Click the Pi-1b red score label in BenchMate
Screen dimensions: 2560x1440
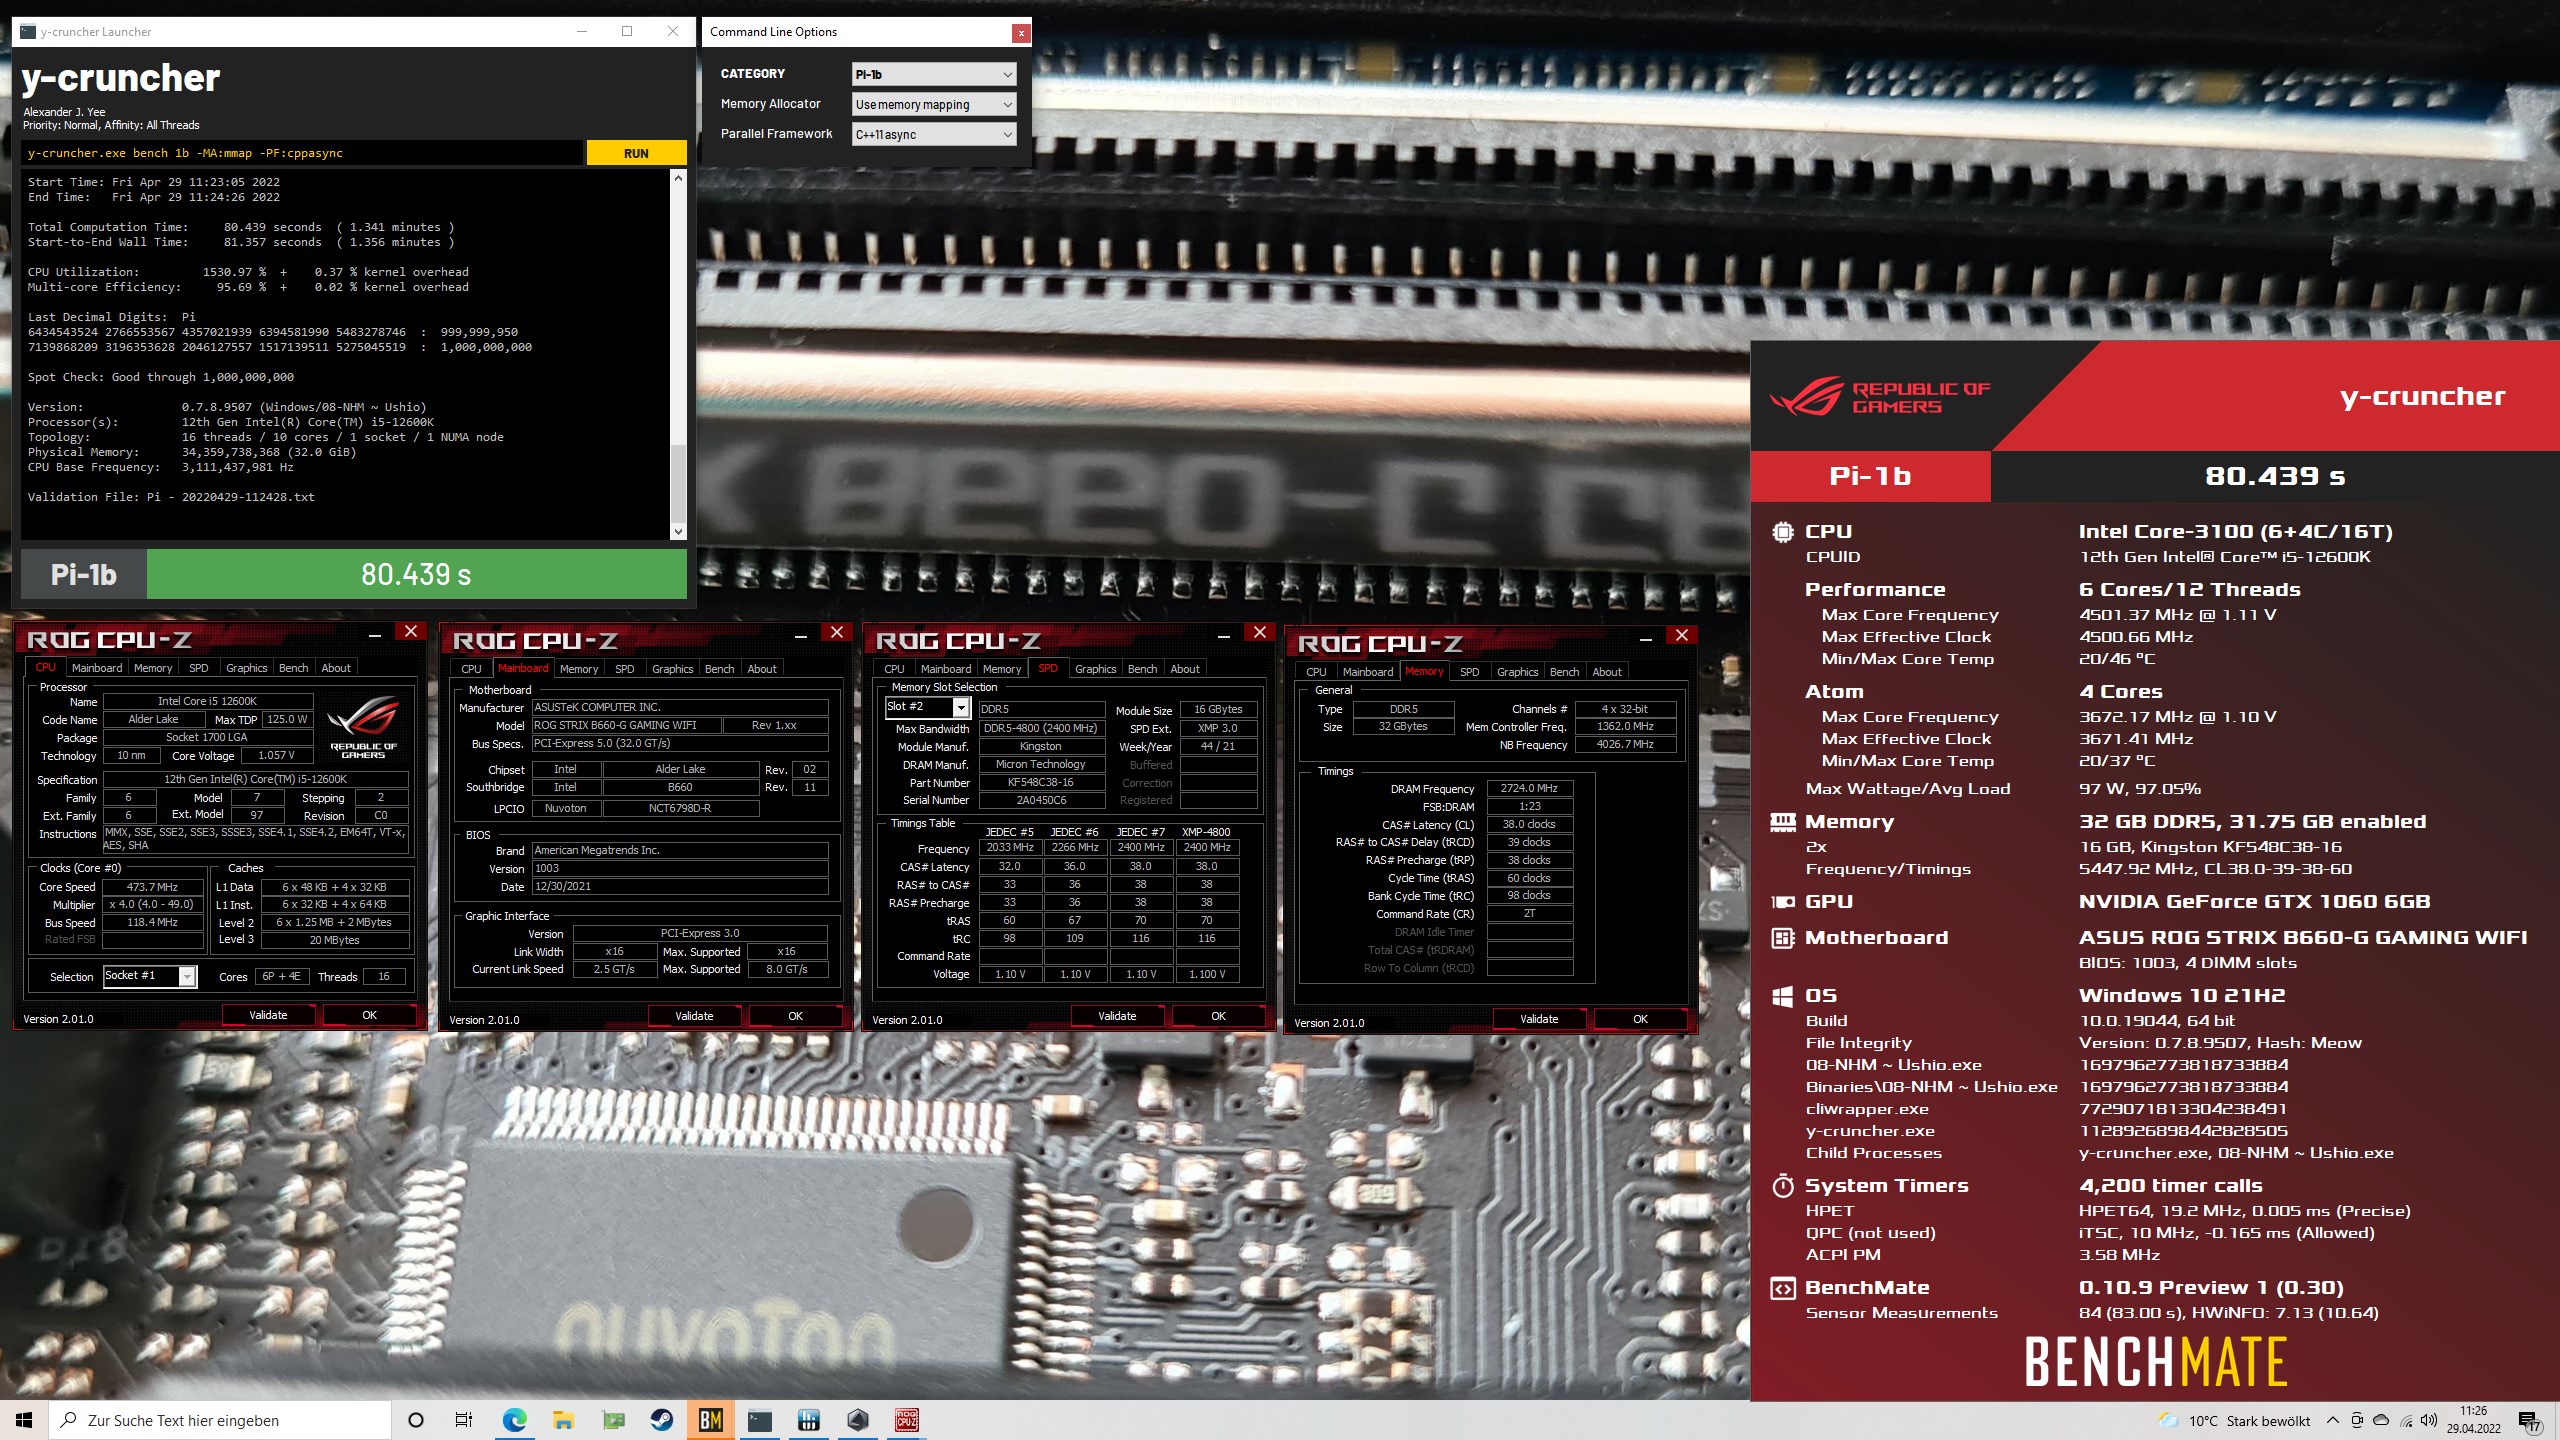tap(1870, 476)
